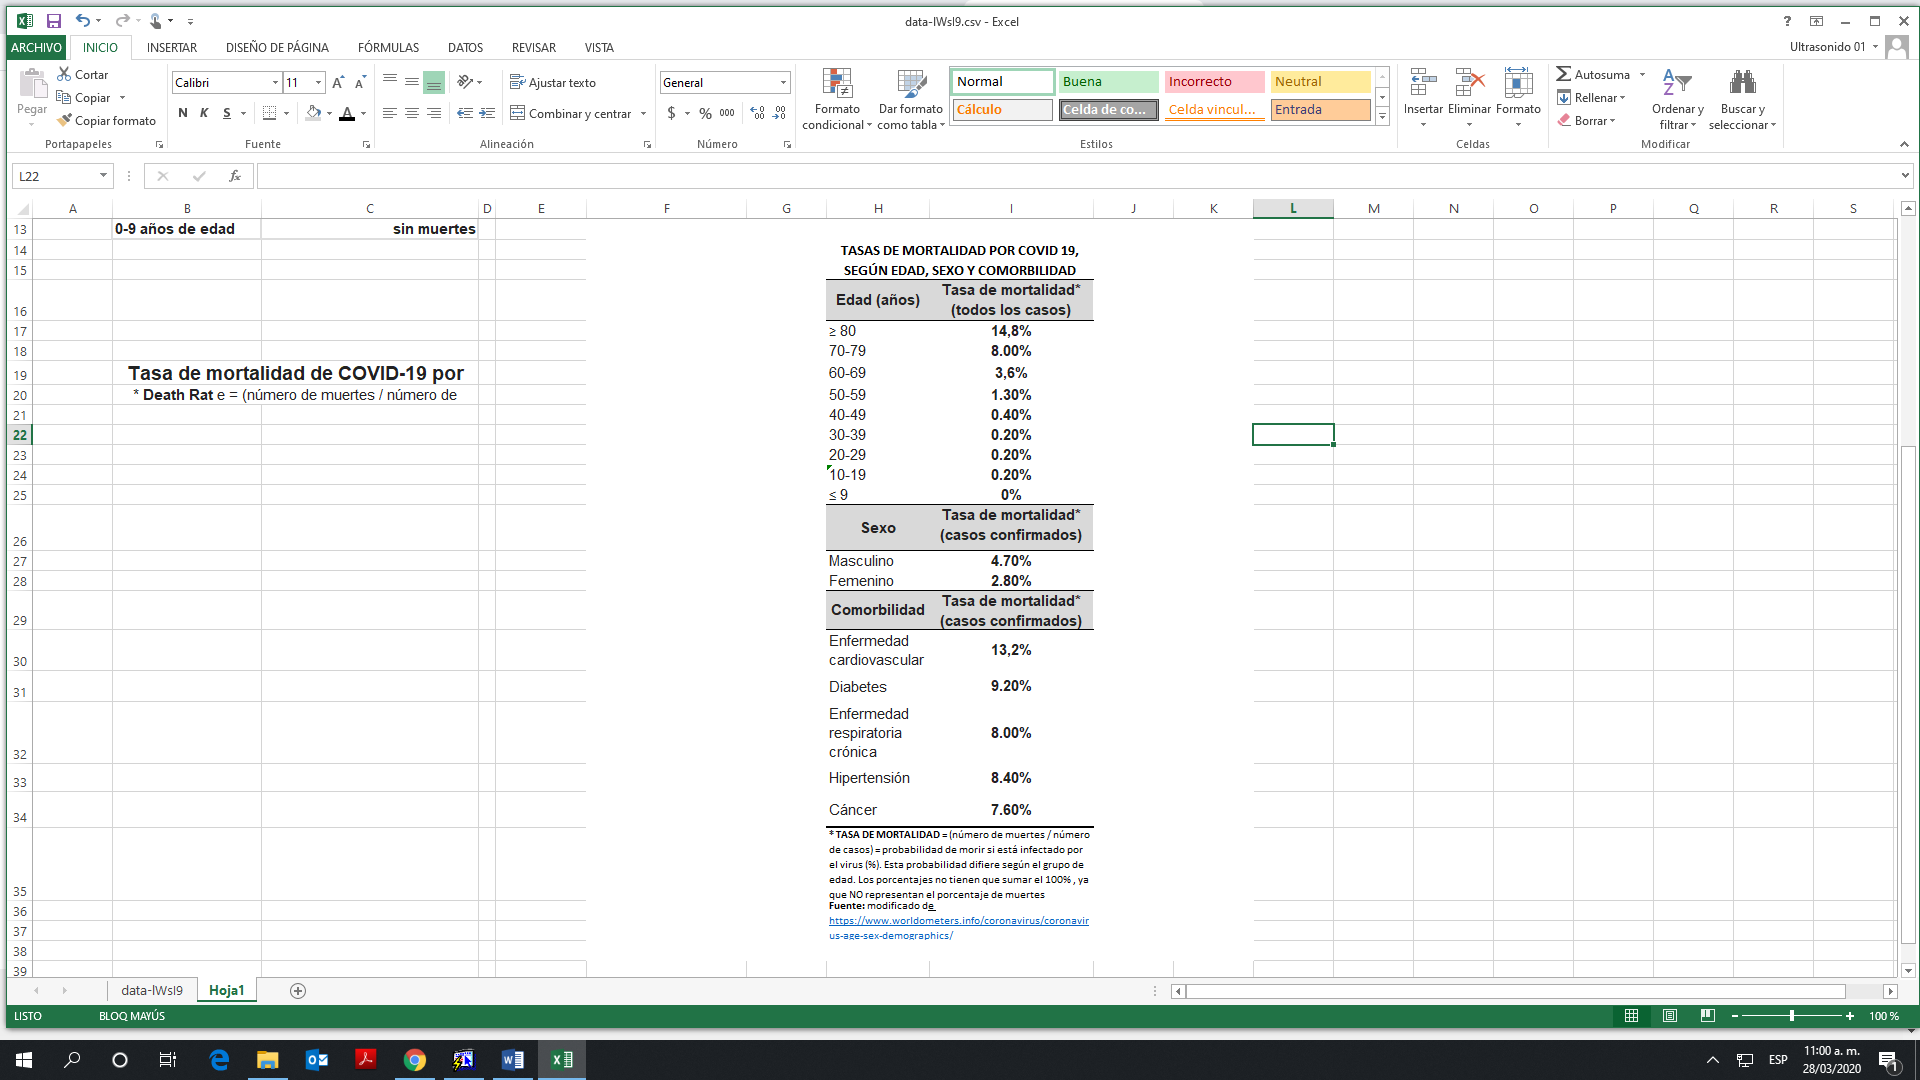Switch to FÓRMULAS ribbon tab
Viewport: 1920px width, 1080px height.
388,47
